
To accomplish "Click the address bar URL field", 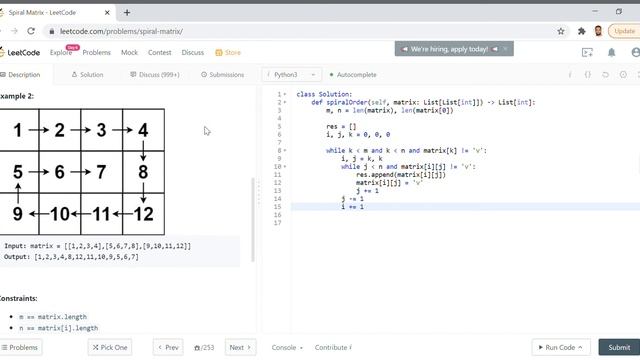I will pos(302,31).
